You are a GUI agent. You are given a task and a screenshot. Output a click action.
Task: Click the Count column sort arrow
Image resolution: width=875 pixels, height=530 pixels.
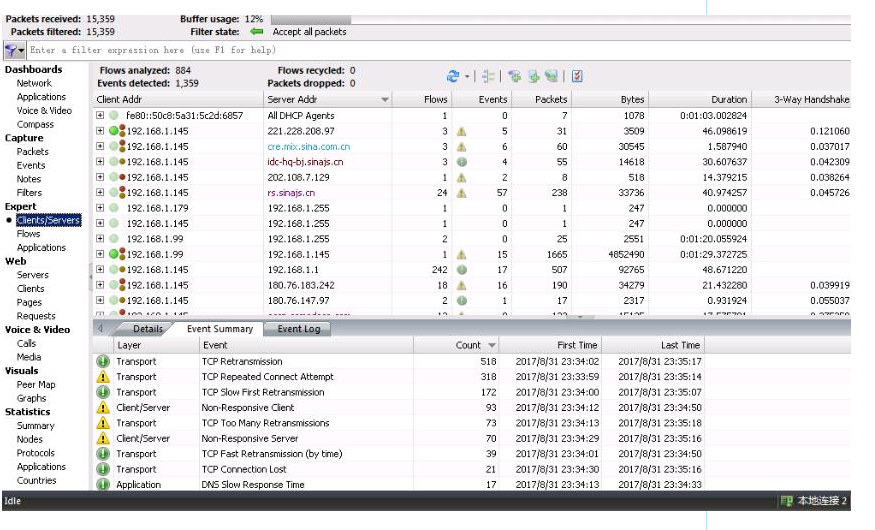click(x=492, y=345)
